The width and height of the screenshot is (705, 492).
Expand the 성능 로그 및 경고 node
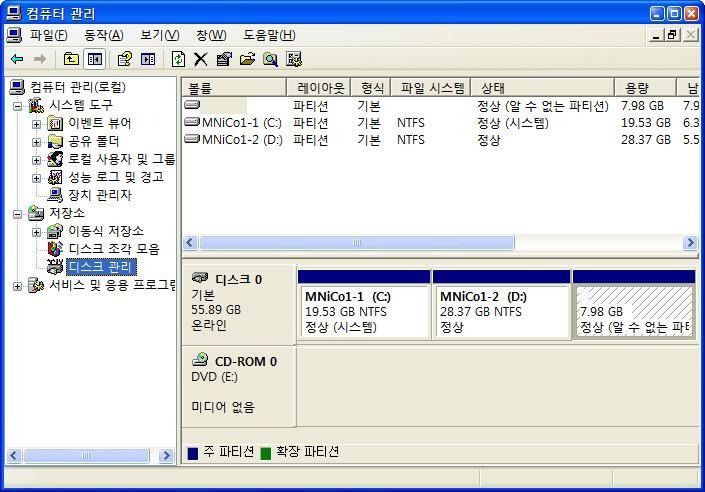(36, 178)
